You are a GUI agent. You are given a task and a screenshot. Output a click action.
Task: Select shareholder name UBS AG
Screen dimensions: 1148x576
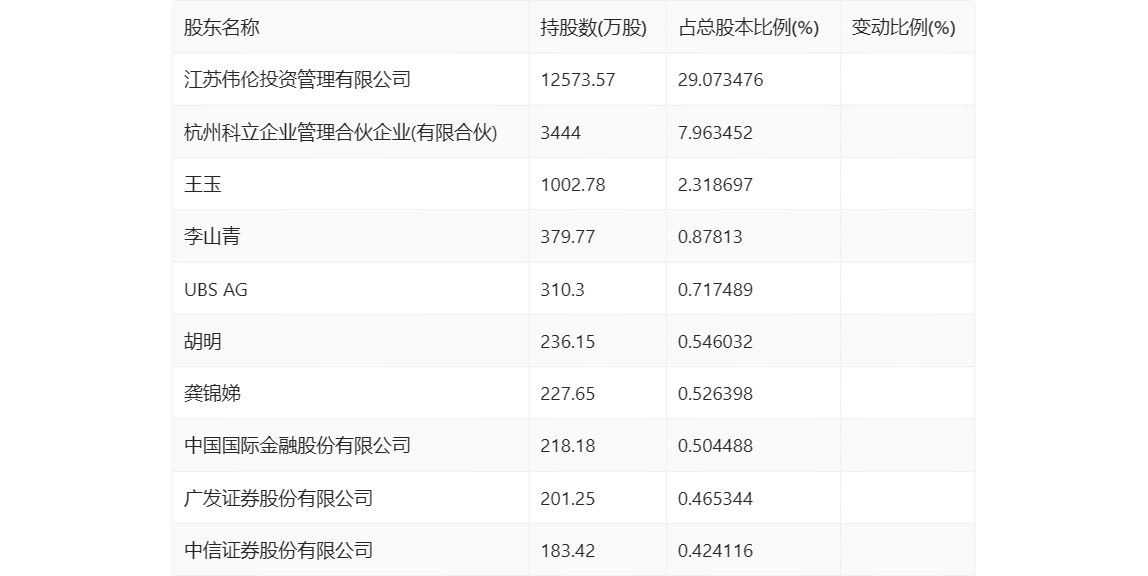click(216, 290)
